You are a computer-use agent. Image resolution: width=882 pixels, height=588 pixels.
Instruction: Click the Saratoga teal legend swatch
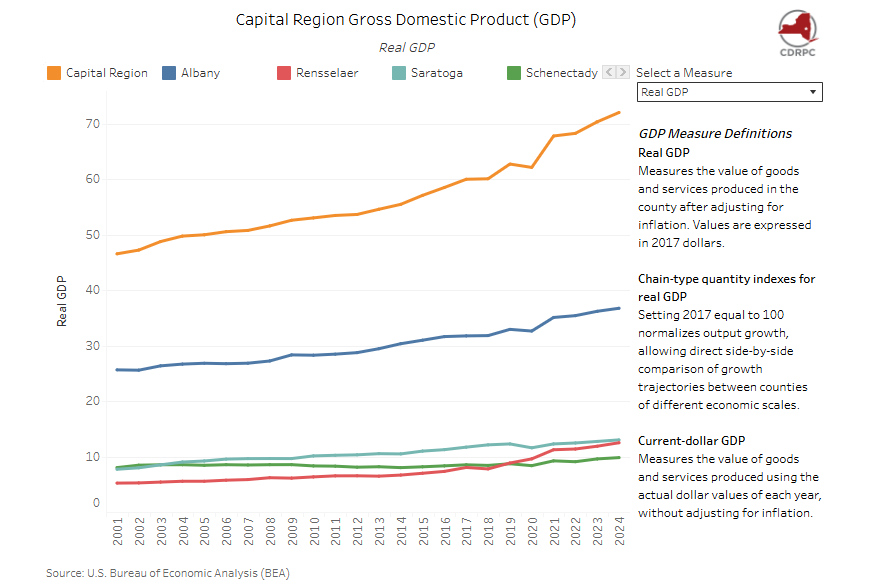(399, 73)
